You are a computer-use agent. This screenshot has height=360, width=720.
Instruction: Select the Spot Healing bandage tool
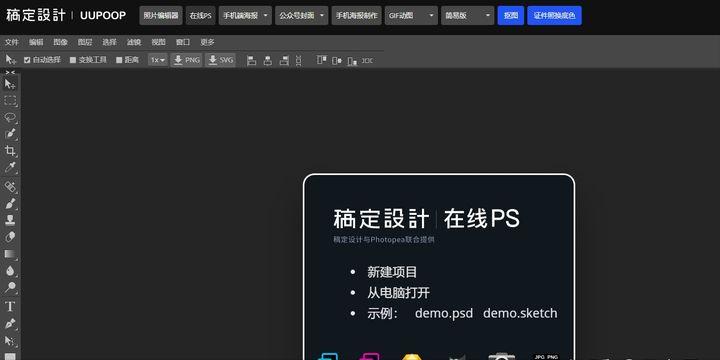10,186
